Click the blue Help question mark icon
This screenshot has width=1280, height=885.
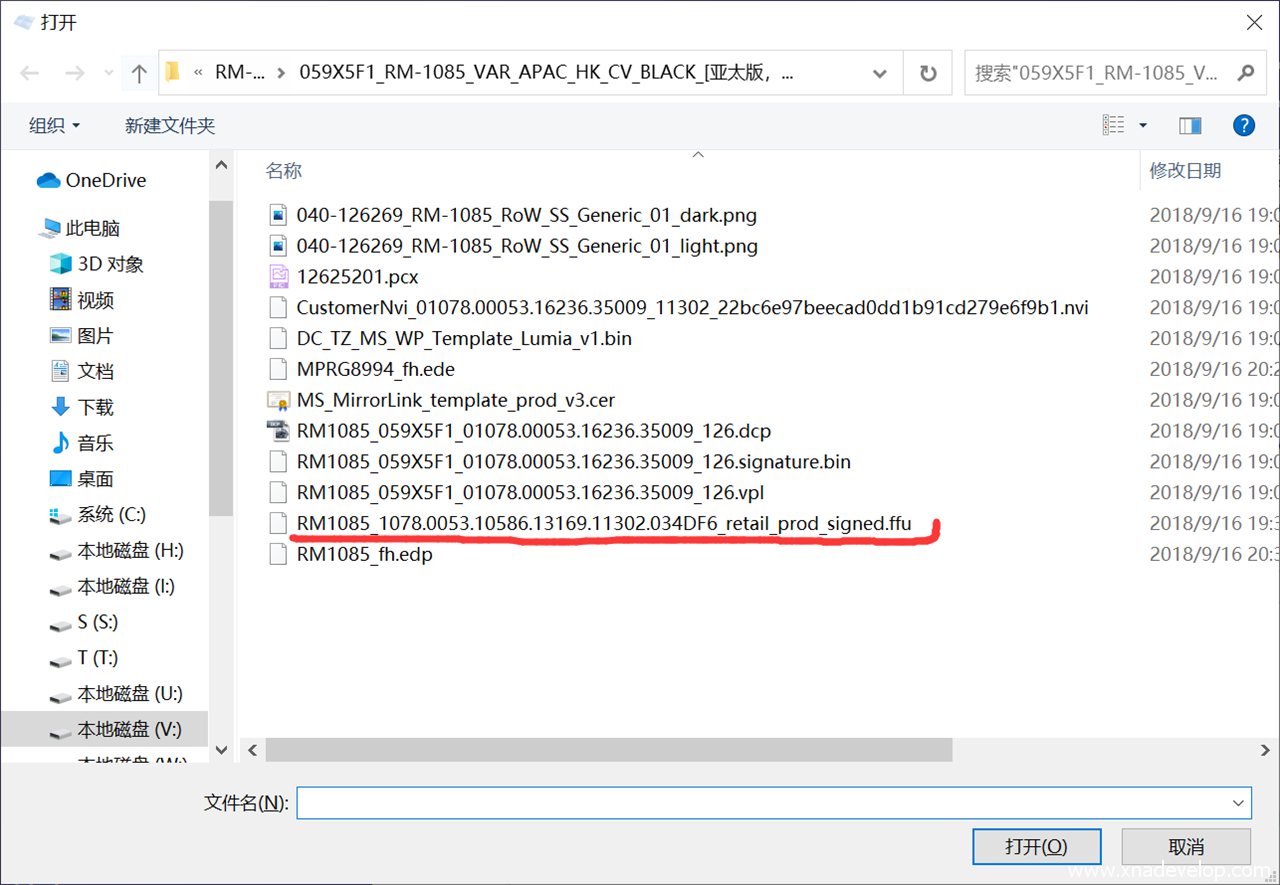point(1243,125)
